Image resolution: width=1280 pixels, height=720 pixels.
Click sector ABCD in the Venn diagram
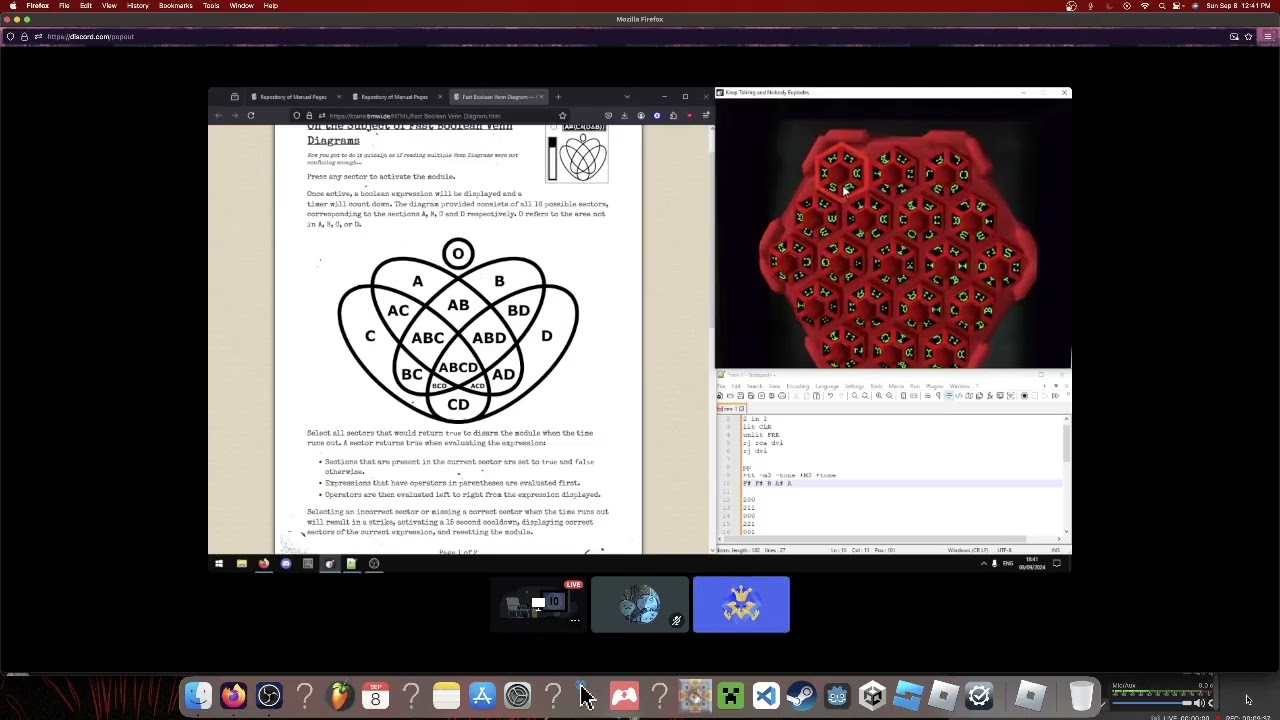(457, 367)
